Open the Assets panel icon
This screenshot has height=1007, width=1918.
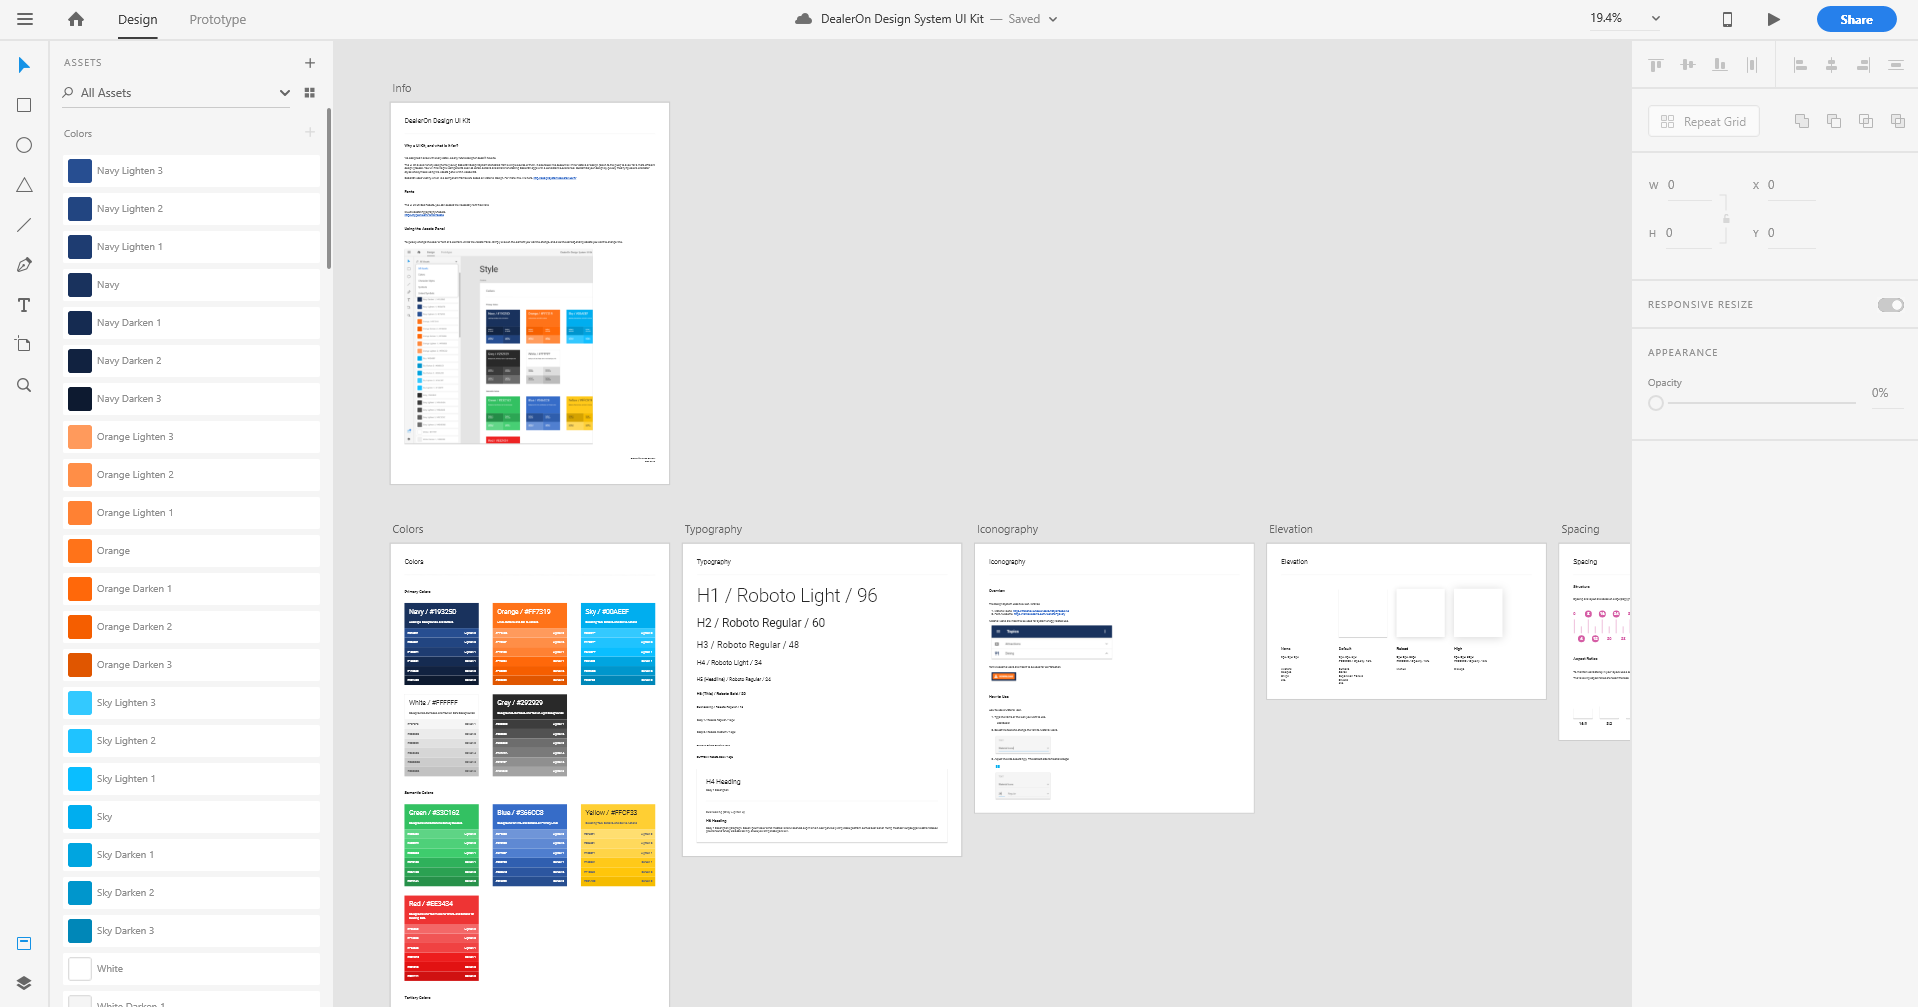coord(24,943)
